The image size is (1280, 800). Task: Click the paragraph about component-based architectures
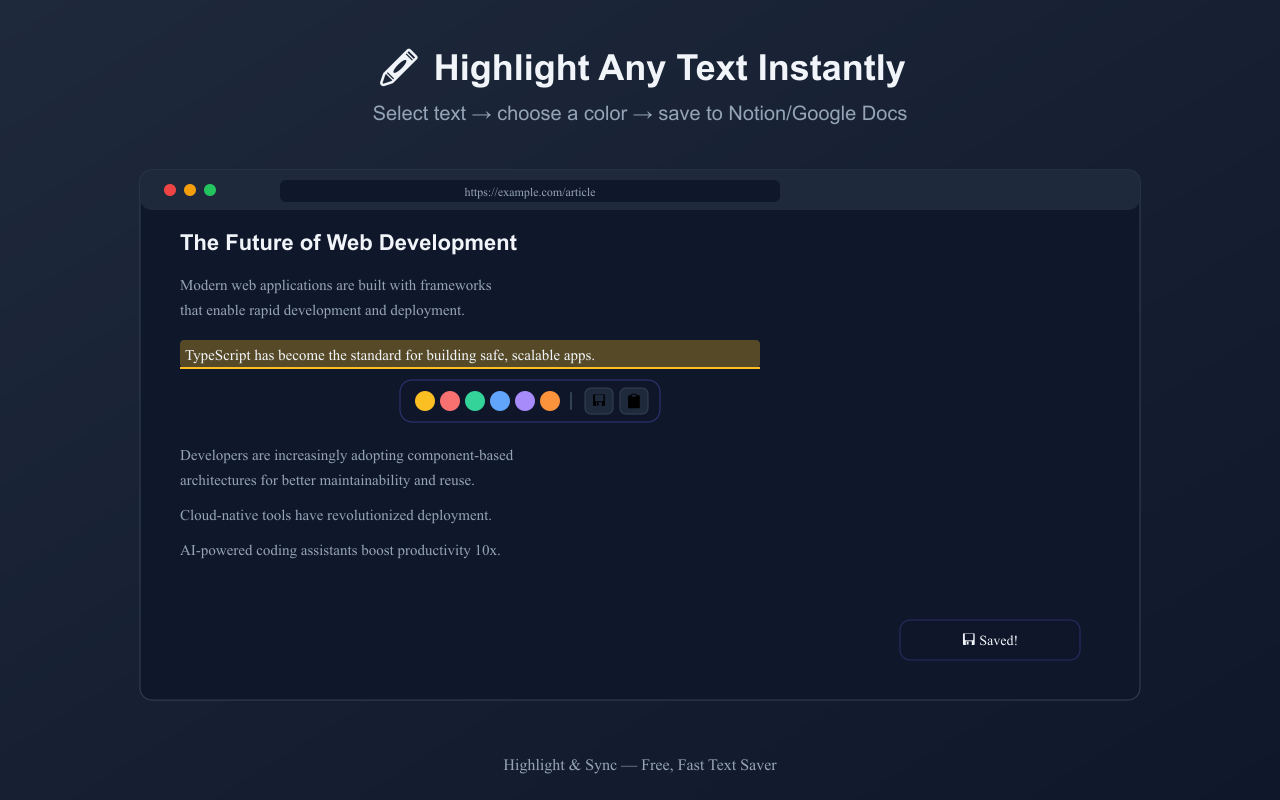[346, 467]
